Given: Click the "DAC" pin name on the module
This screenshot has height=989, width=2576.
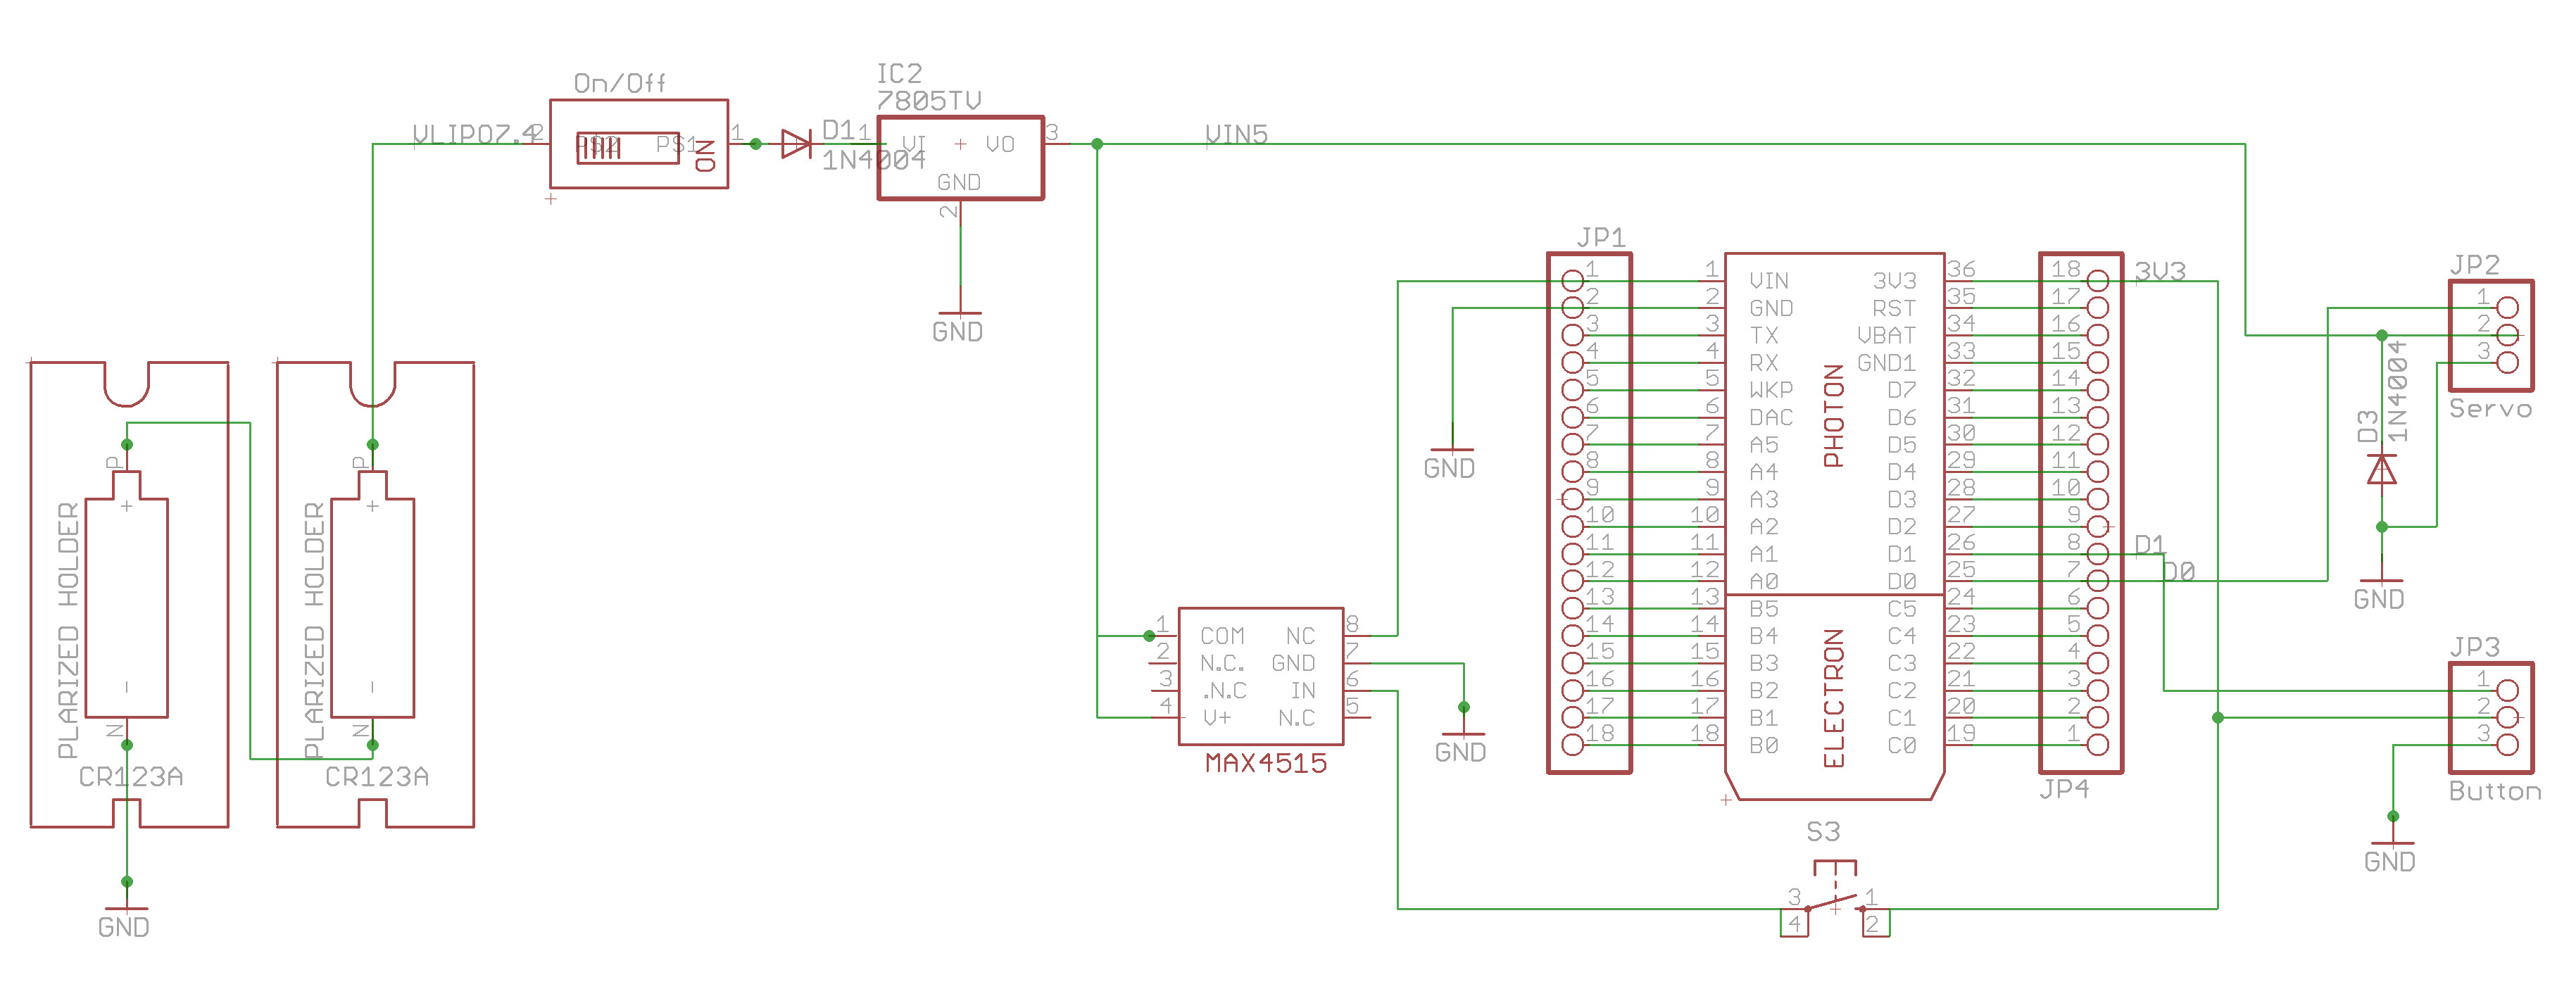Looking at the screenshot, I should point(1771,417).
